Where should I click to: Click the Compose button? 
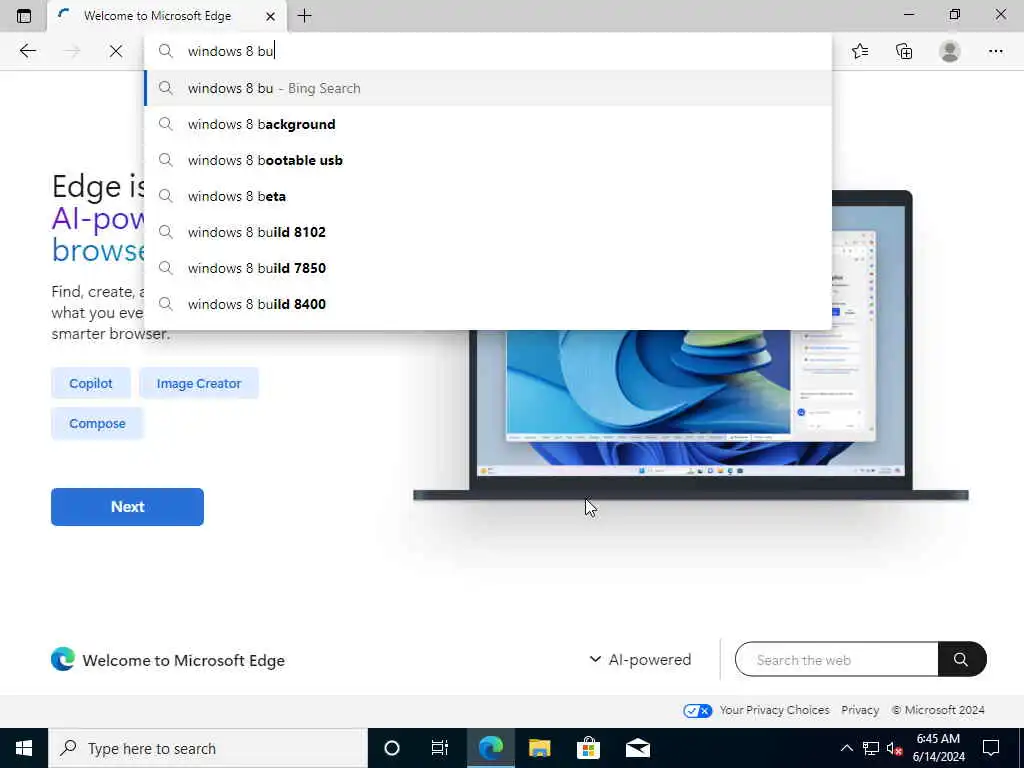[x=97, y=423]
